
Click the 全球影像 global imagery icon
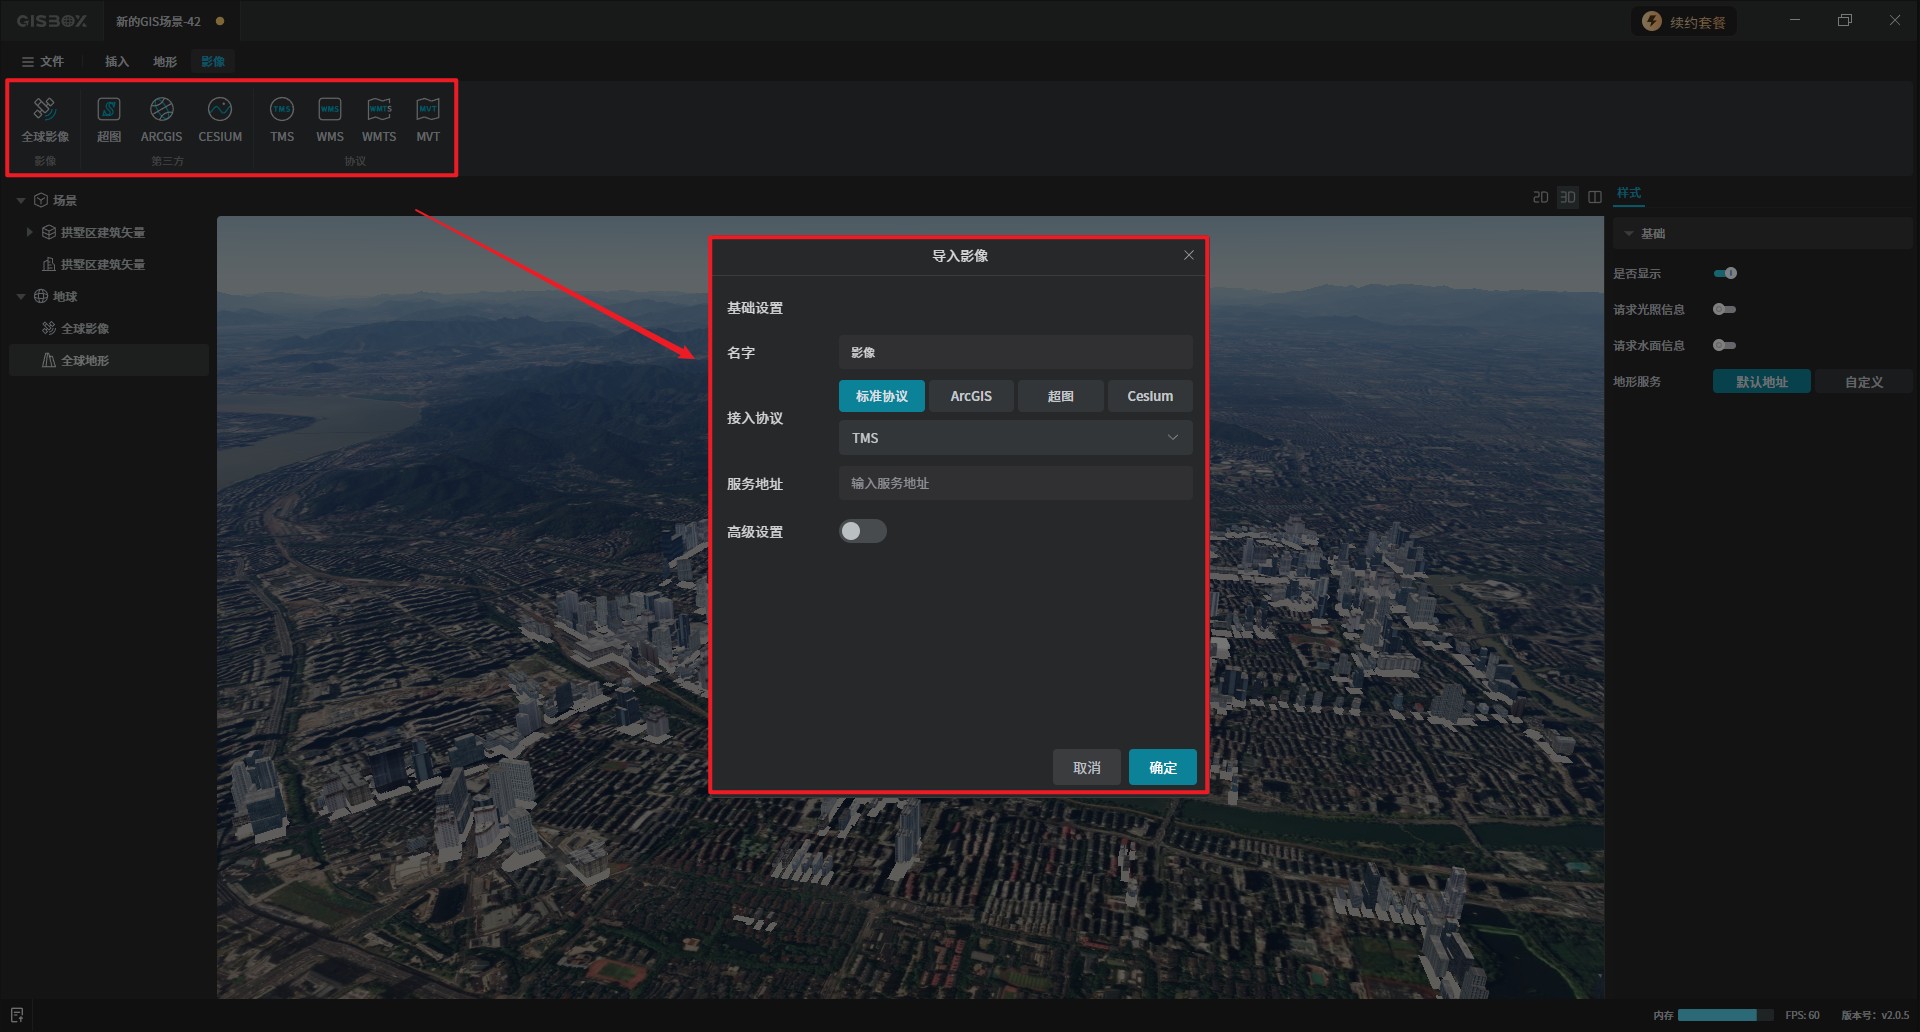[45, 110]
